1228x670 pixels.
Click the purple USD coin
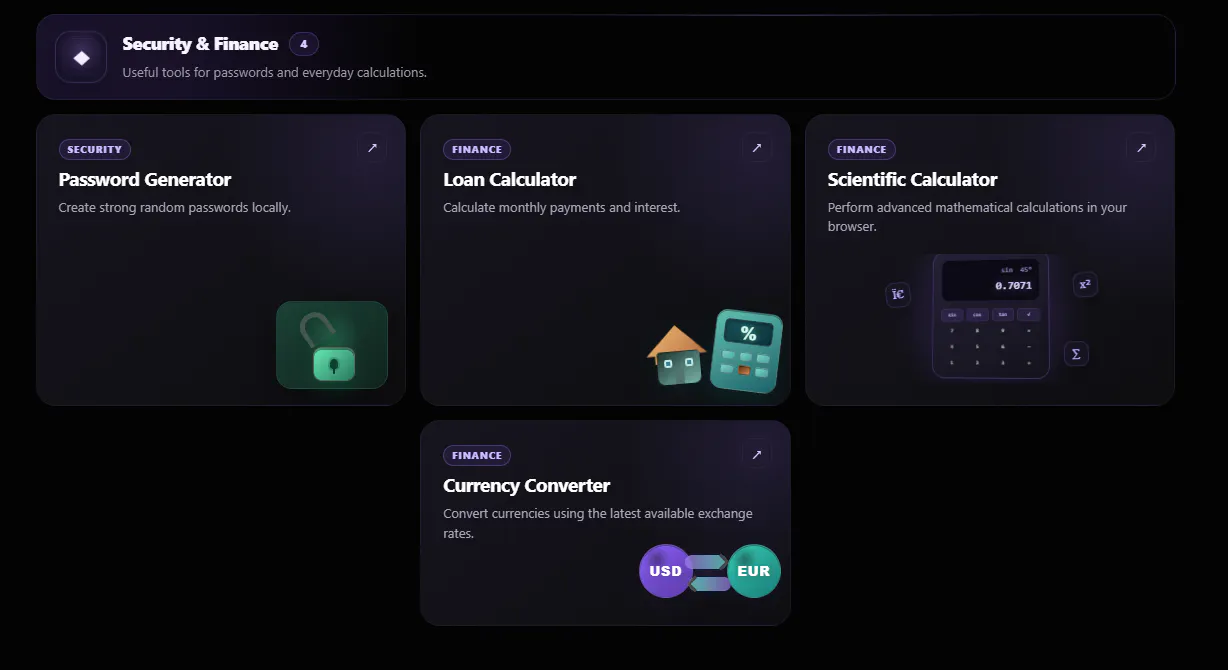tap(665, 571)
